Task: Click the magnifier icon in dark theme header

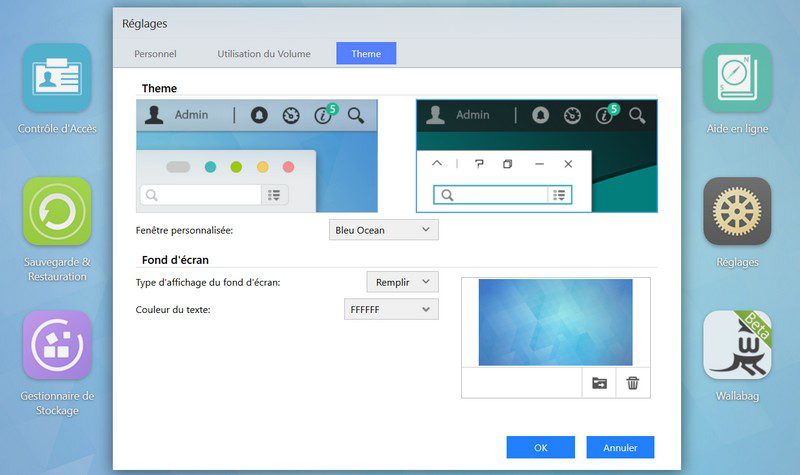Action: [637, 115]
